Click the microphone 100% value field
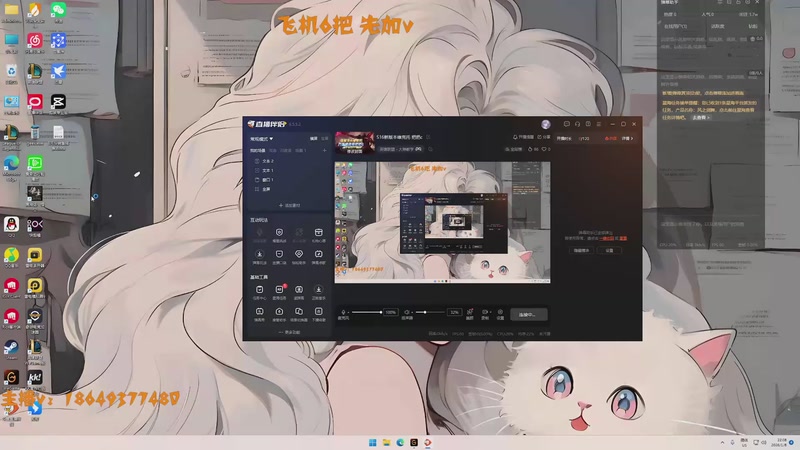 [391, 312]
